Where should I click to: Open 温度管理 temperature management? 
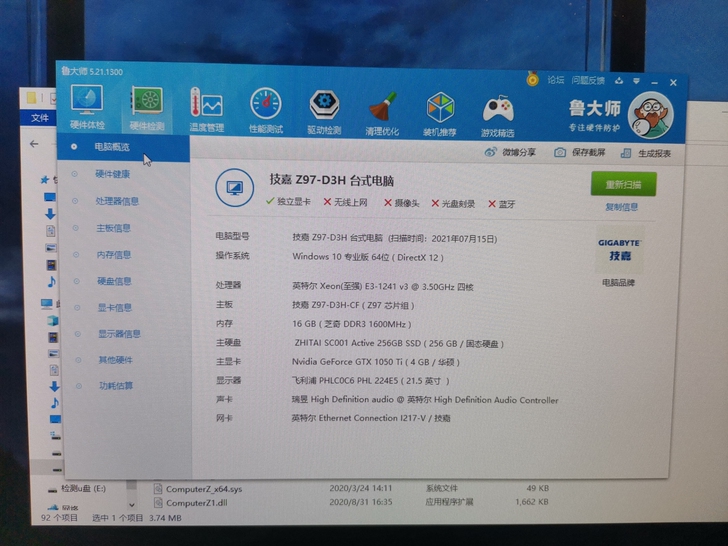click(x=207, y=110)
